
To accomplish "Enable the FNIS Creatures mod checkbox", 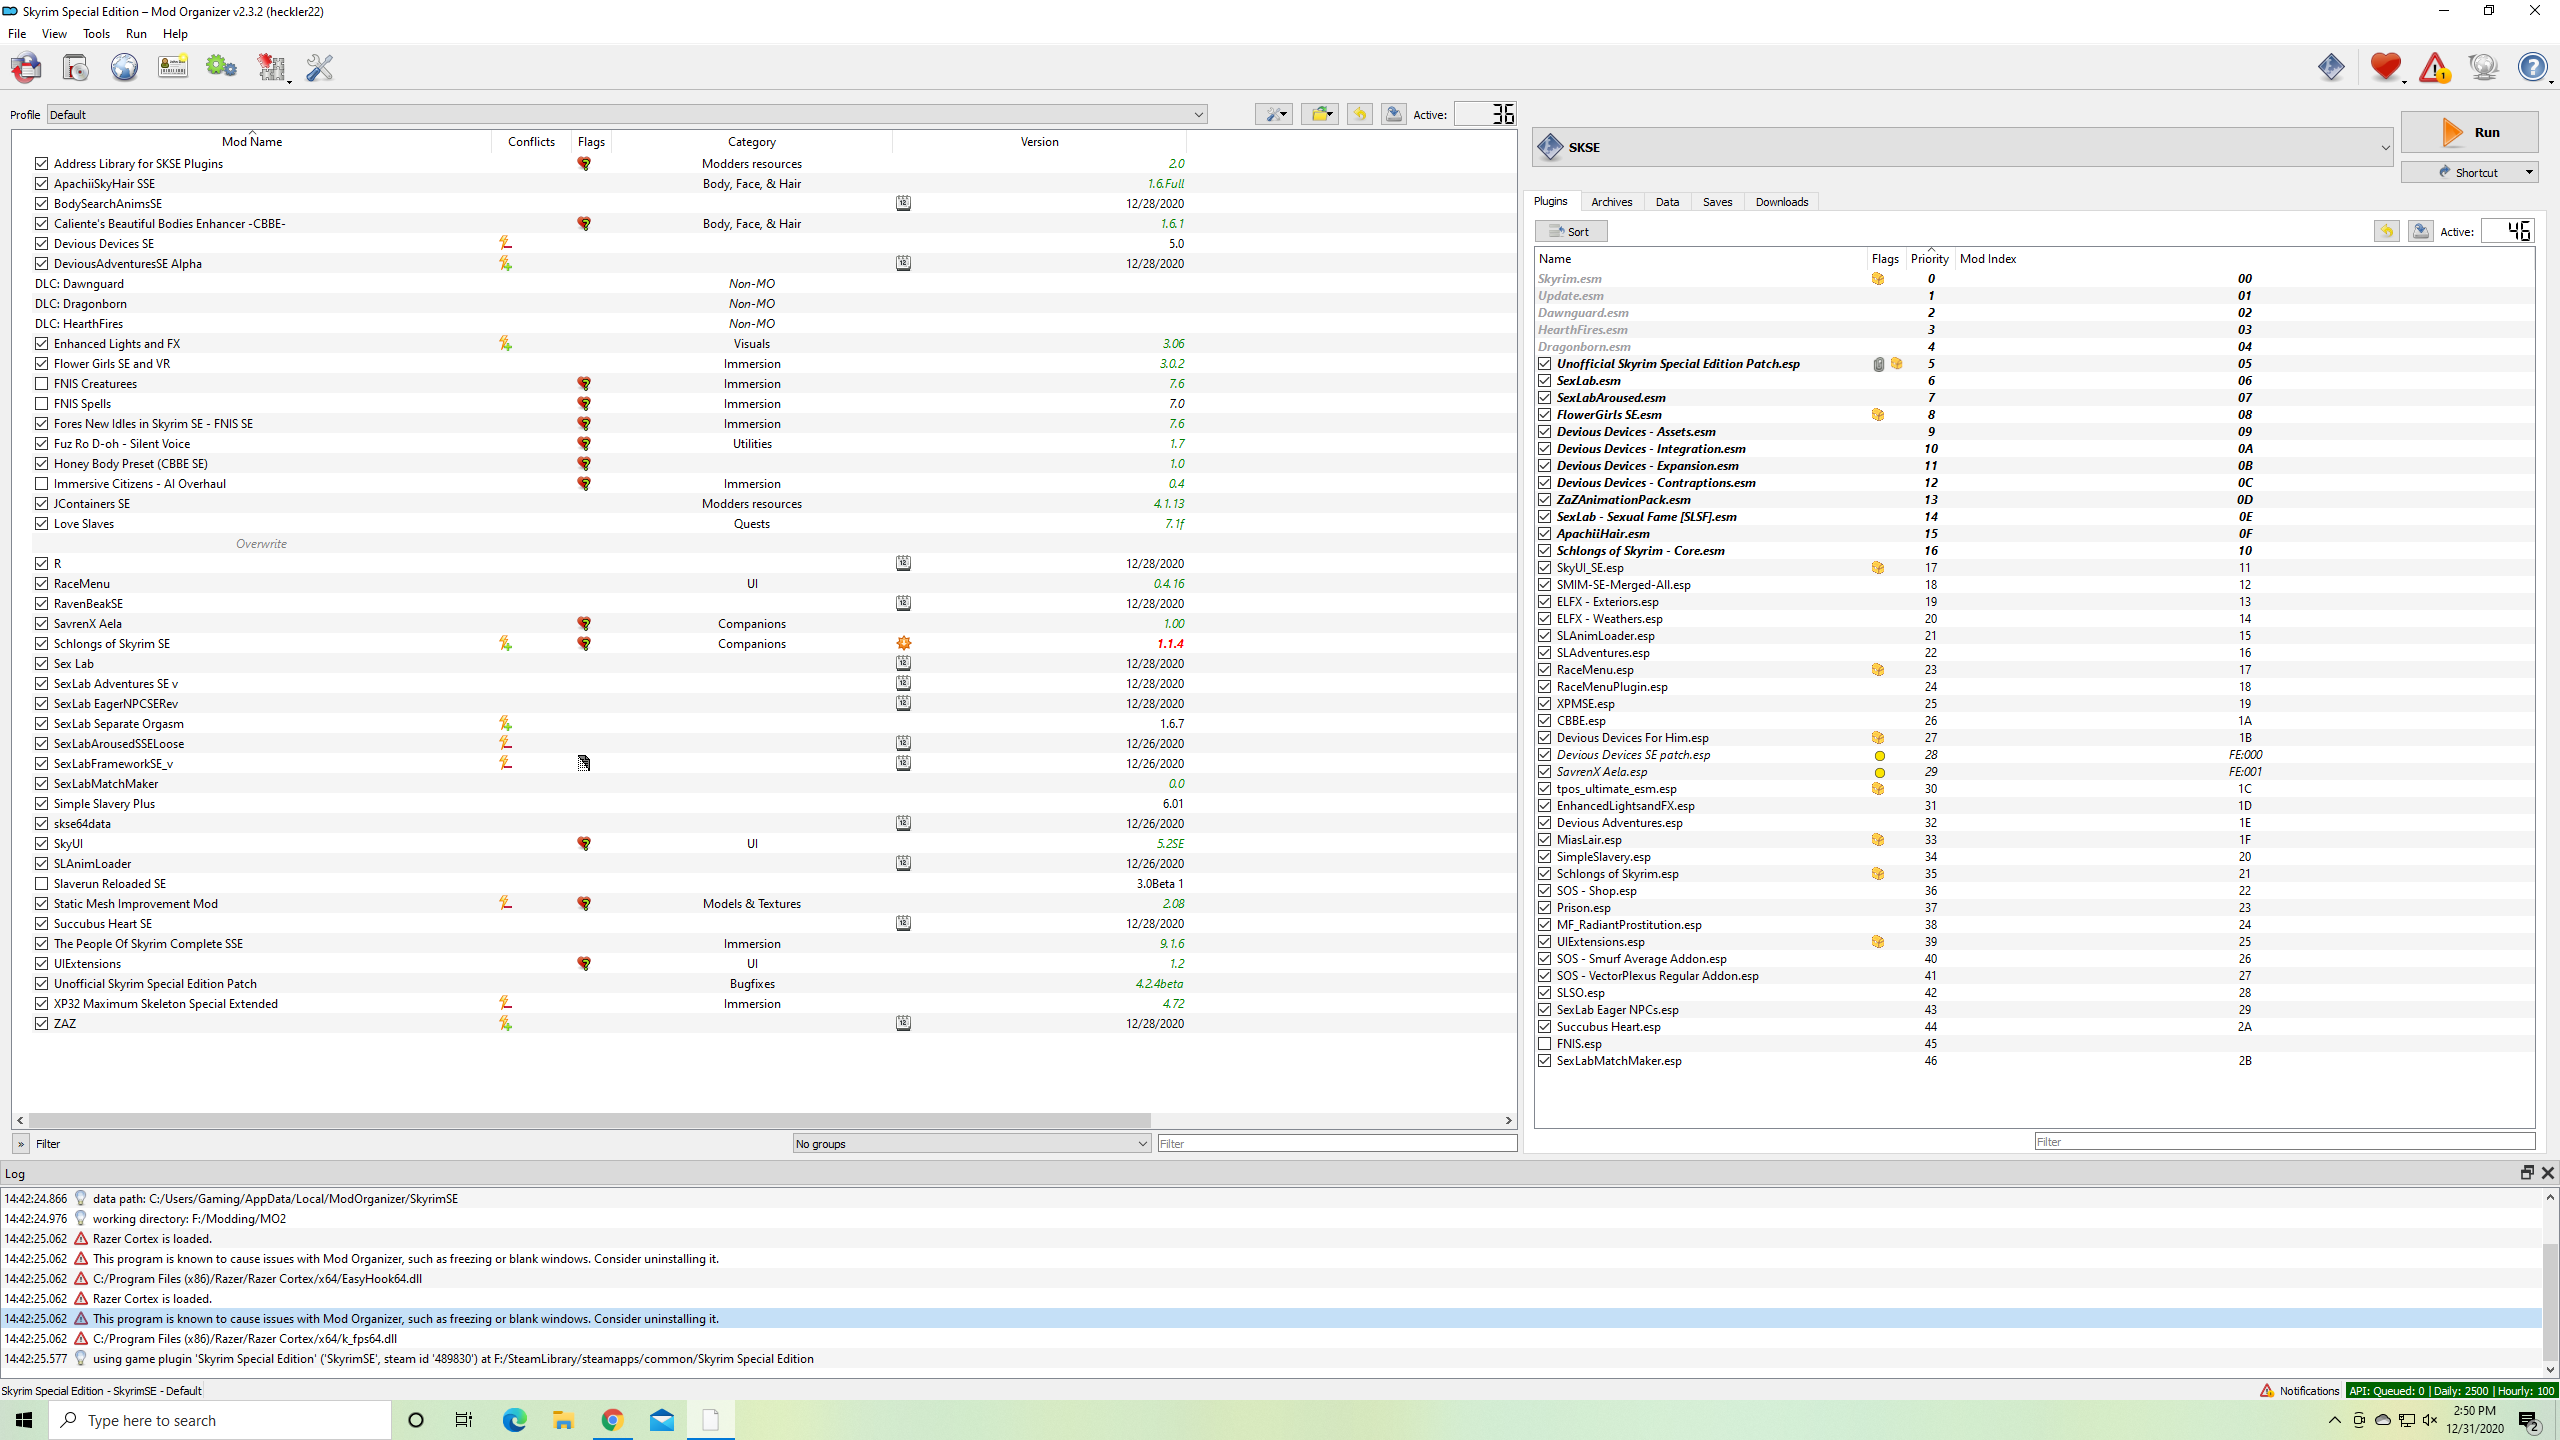I will (x=41, y=383).
